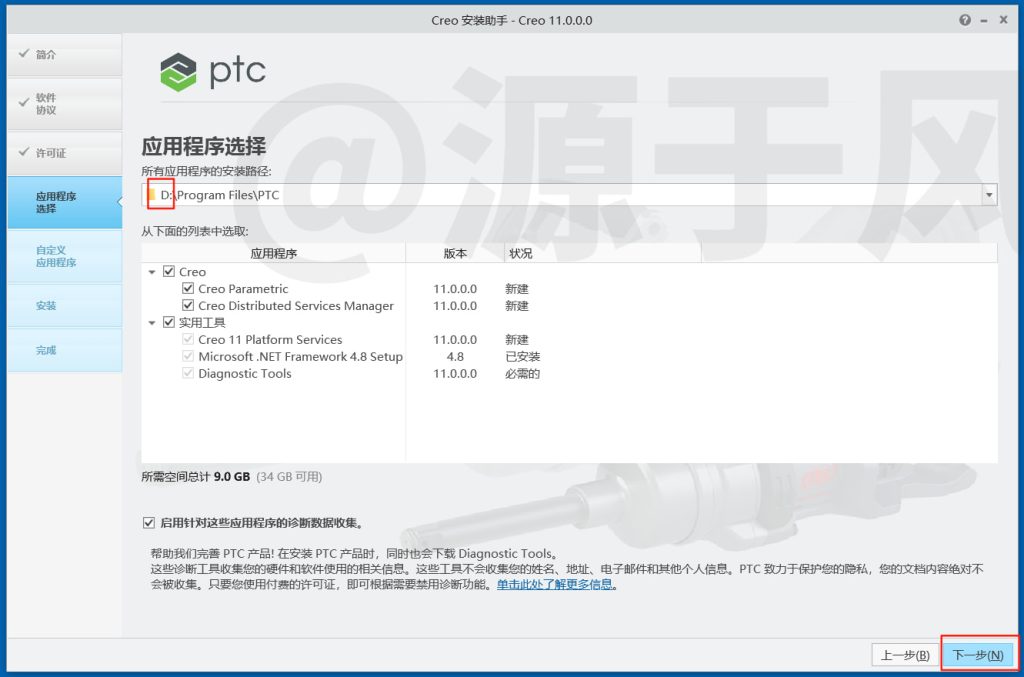This screenshot has height=677, width=1024.
Task: Collapse the 实用工具 tree group
Action: click(x=152, y=323)
